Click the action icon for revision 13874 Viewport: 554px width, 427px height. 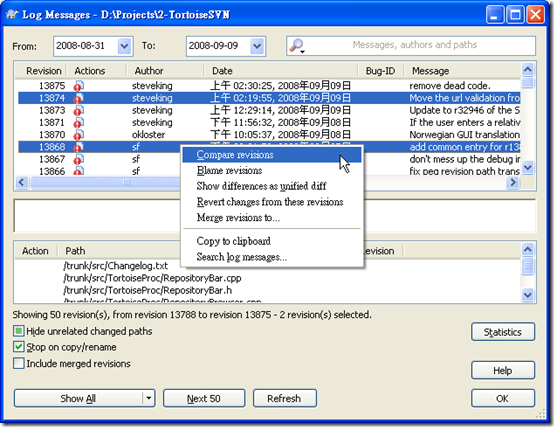[x=78, y=98]
